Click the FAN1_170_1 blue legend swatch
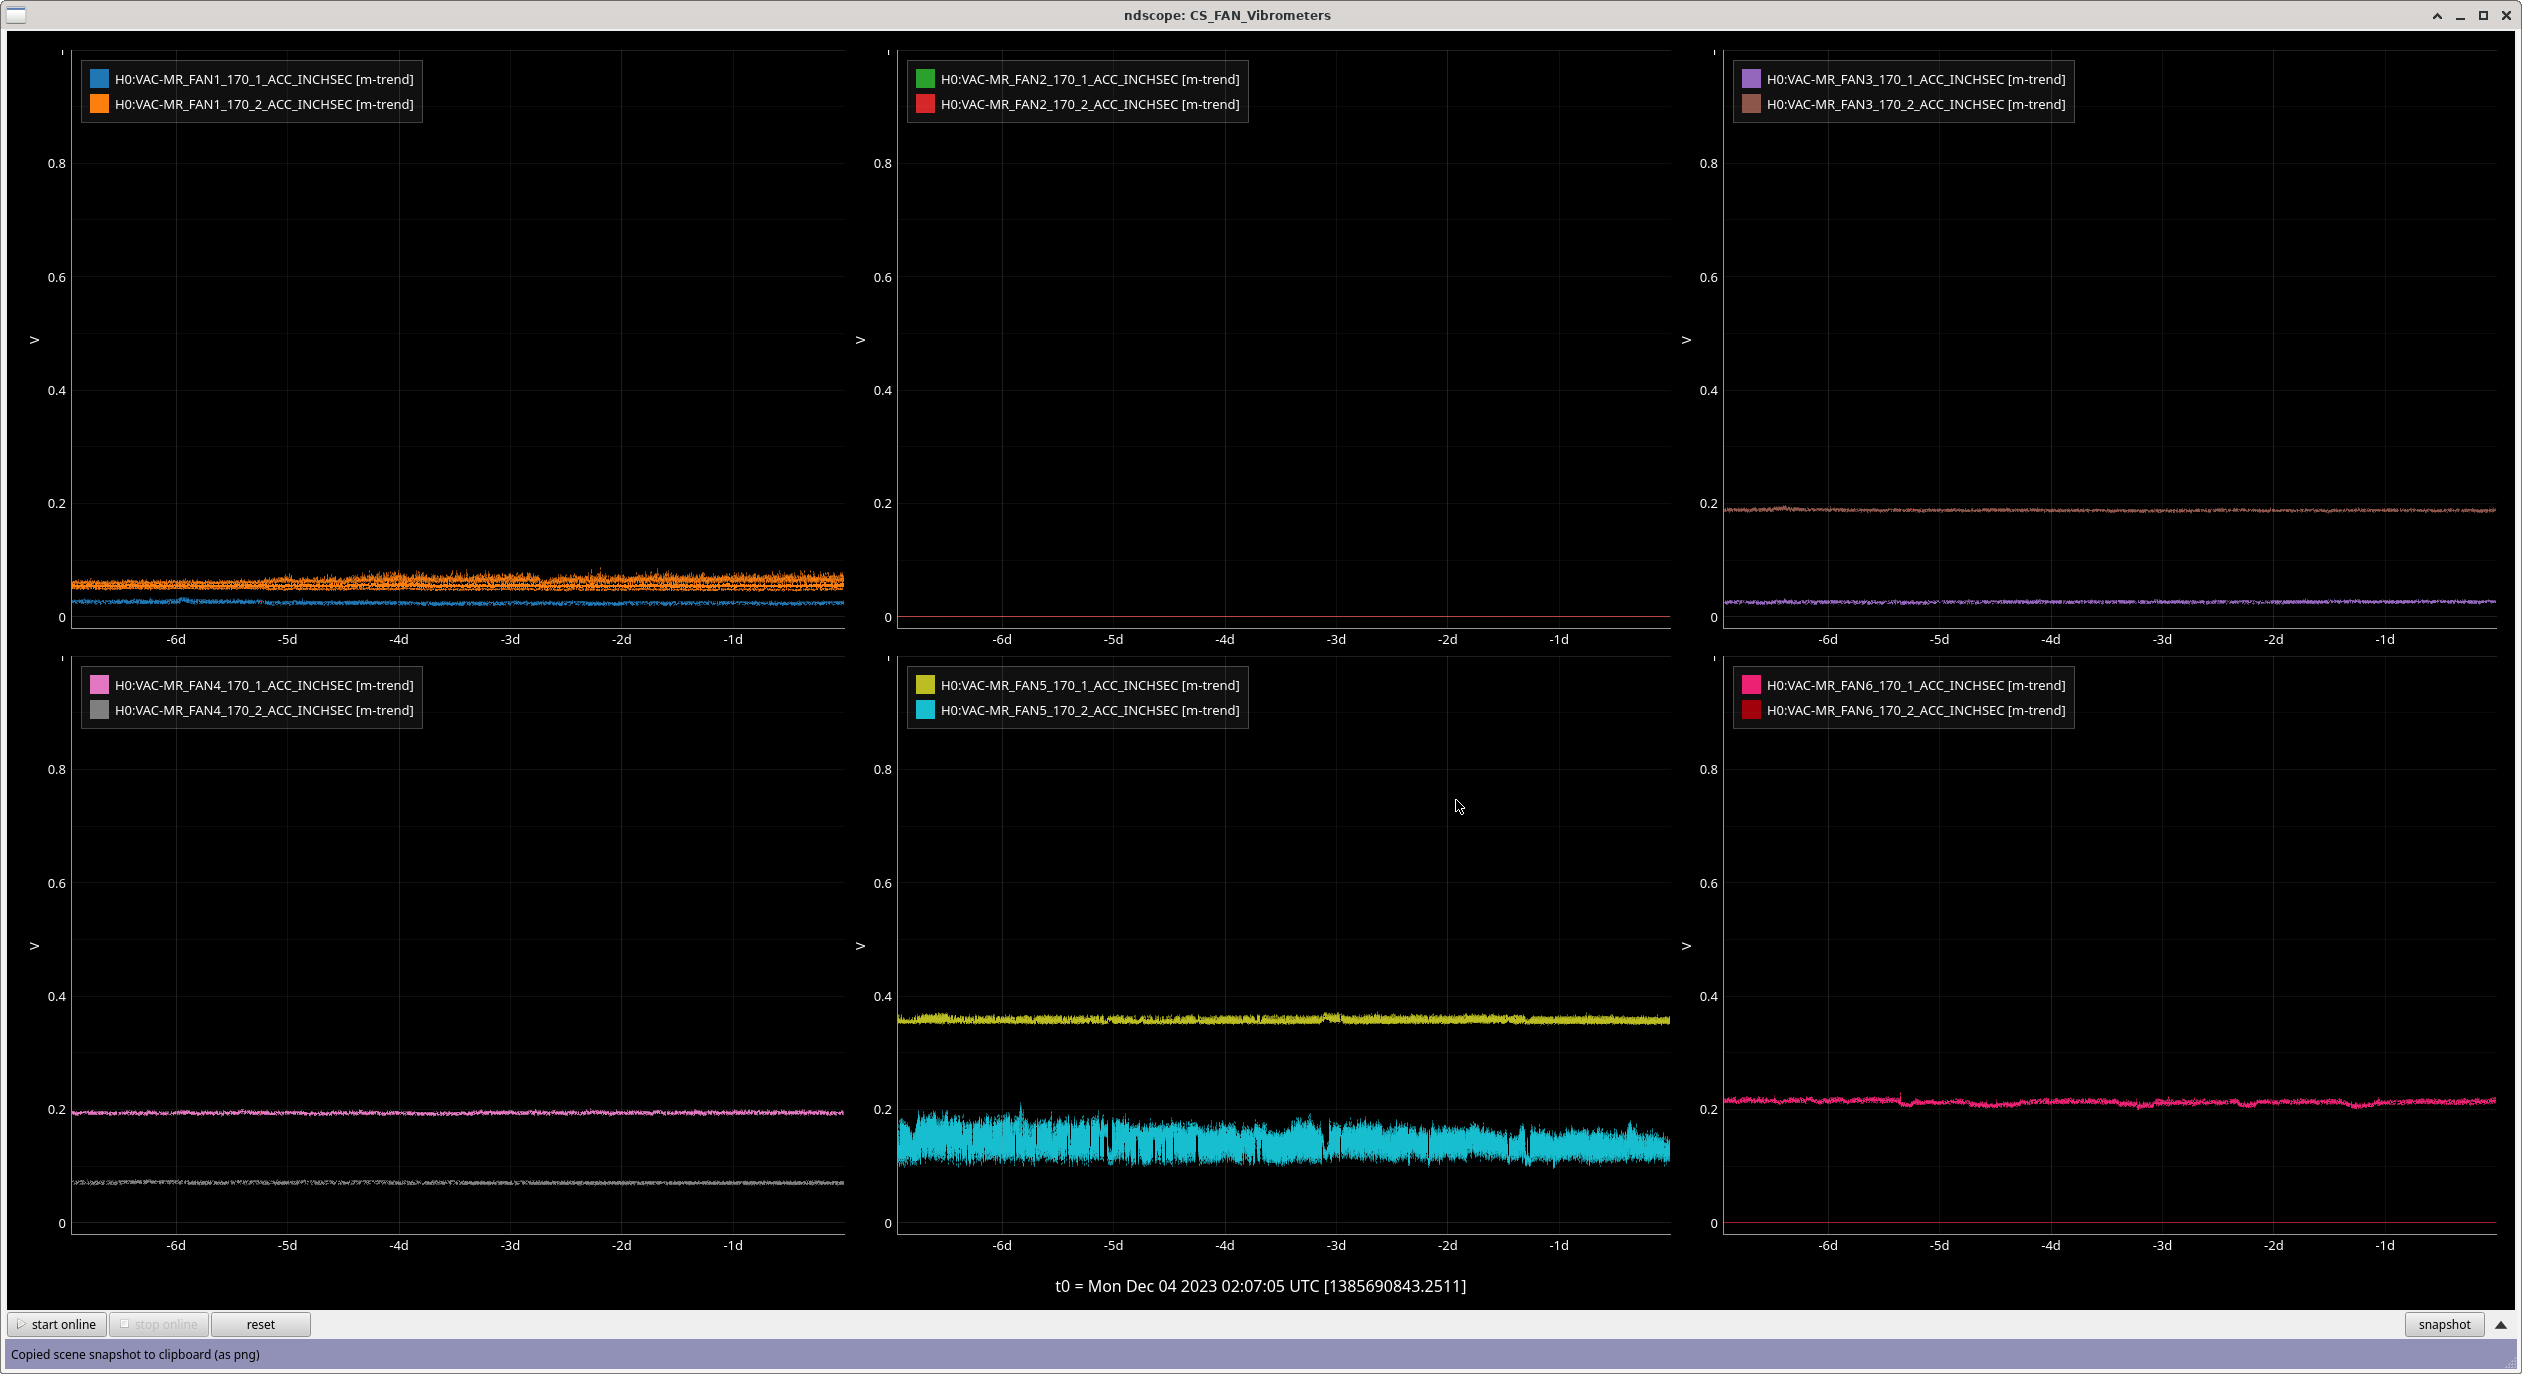The width and height of the screenshot is (2522, 1374). point(99,79)
